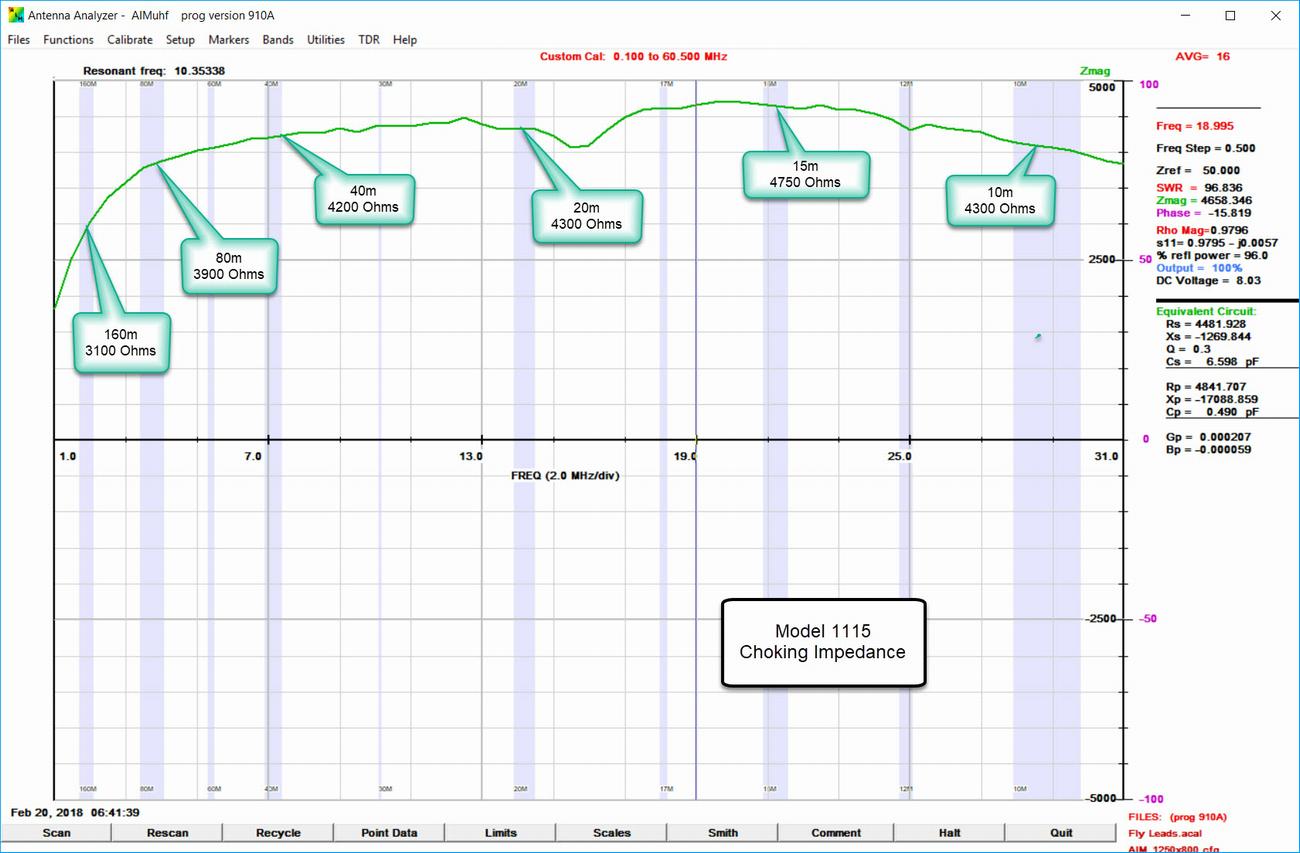This screenshot has height=853, width=1300.
Task: Click the Comment button
Action: pos(836,833)
